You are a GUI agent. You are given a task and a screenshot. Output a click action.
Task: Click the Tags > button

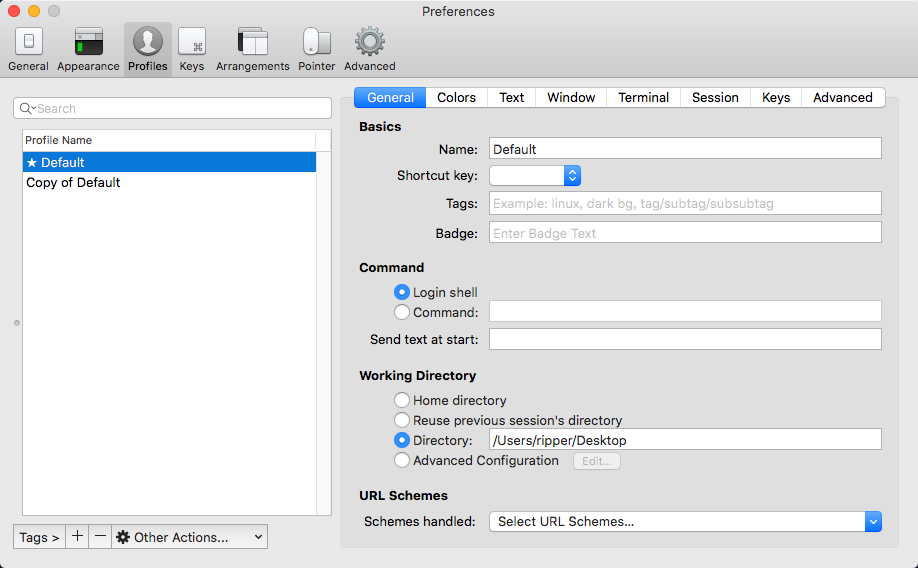(x=40, y=537)
